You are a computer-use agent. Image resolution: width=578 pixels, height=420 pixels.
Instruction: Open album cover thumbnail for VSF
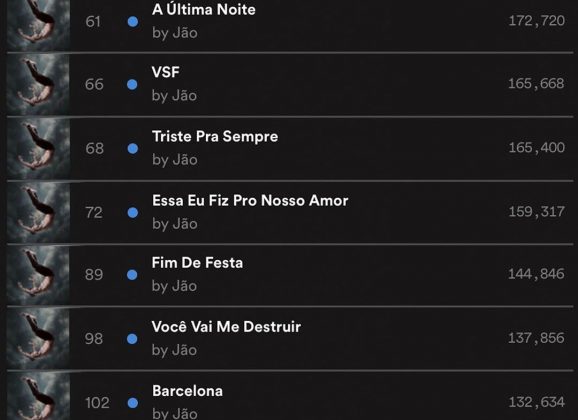(38, 85)
